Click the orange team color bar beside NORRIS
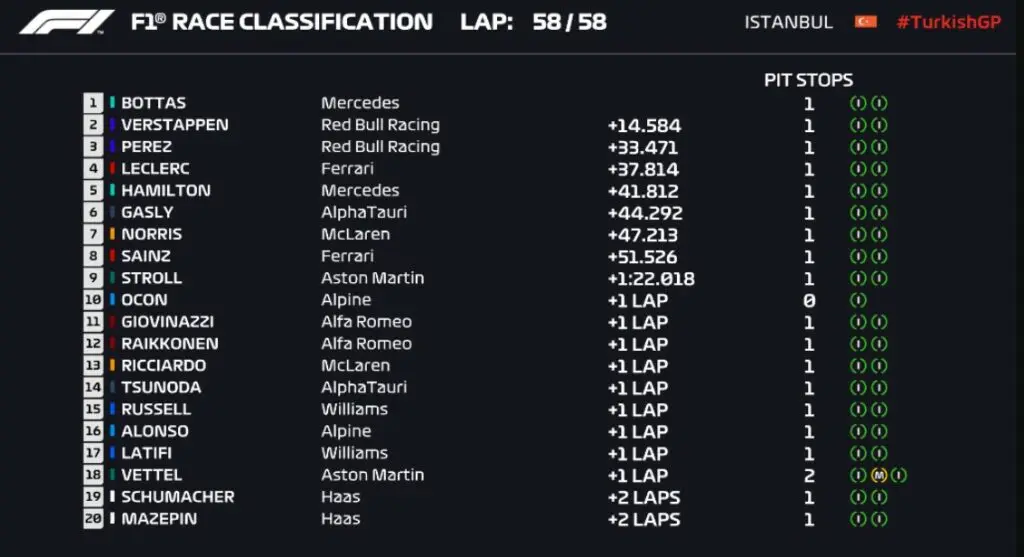 tap(113, 234)
